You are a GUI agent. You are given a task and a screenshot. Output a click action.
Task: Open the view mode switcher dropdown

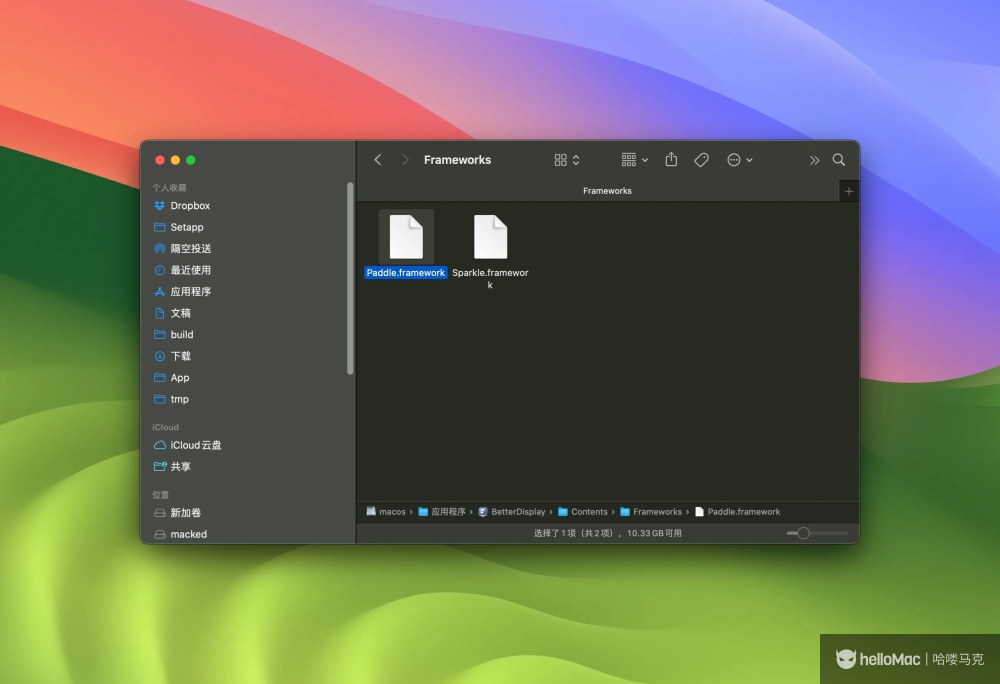click(x=567, y=160)
